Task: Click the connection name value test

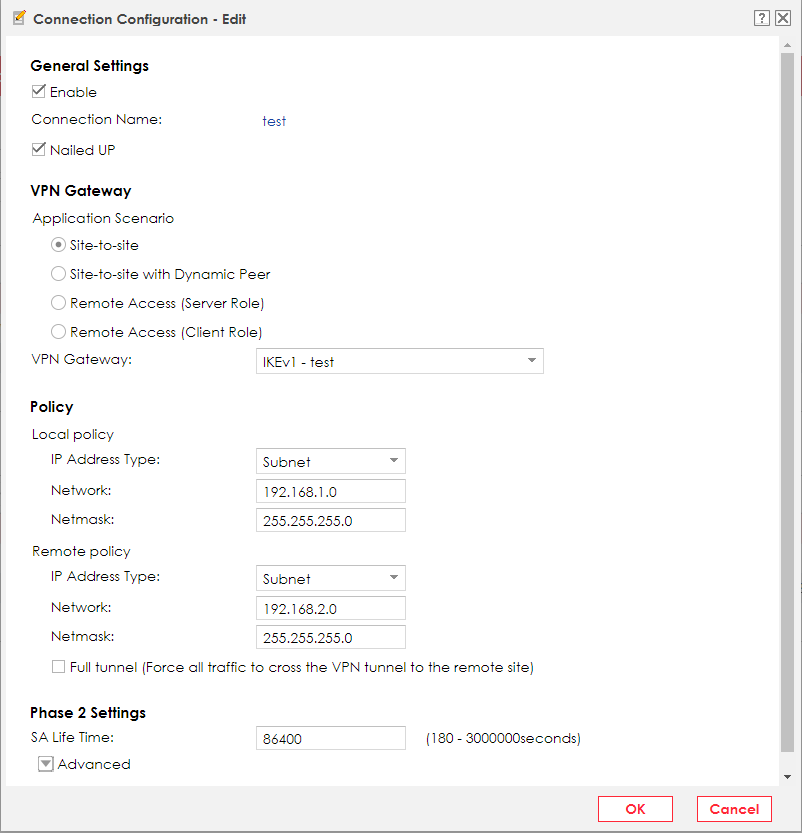Action: (x=274, y=121)
